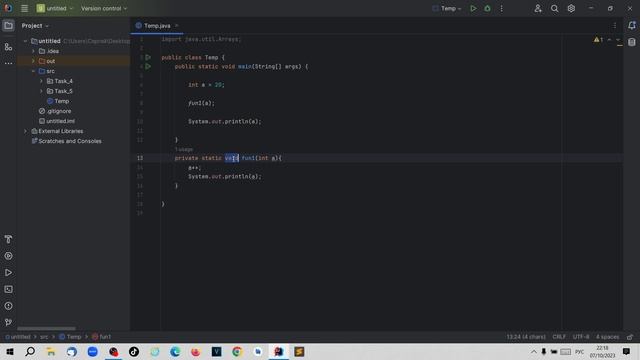Open Windows Action Center notifications
The image size is (640, 360).
click(x=627, y=352)
